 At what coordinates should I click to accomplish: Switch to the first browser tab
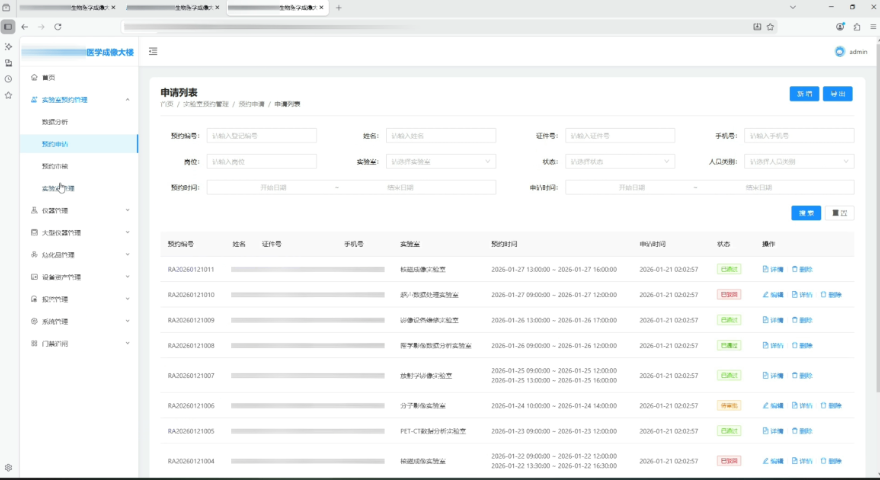(67, 8)
